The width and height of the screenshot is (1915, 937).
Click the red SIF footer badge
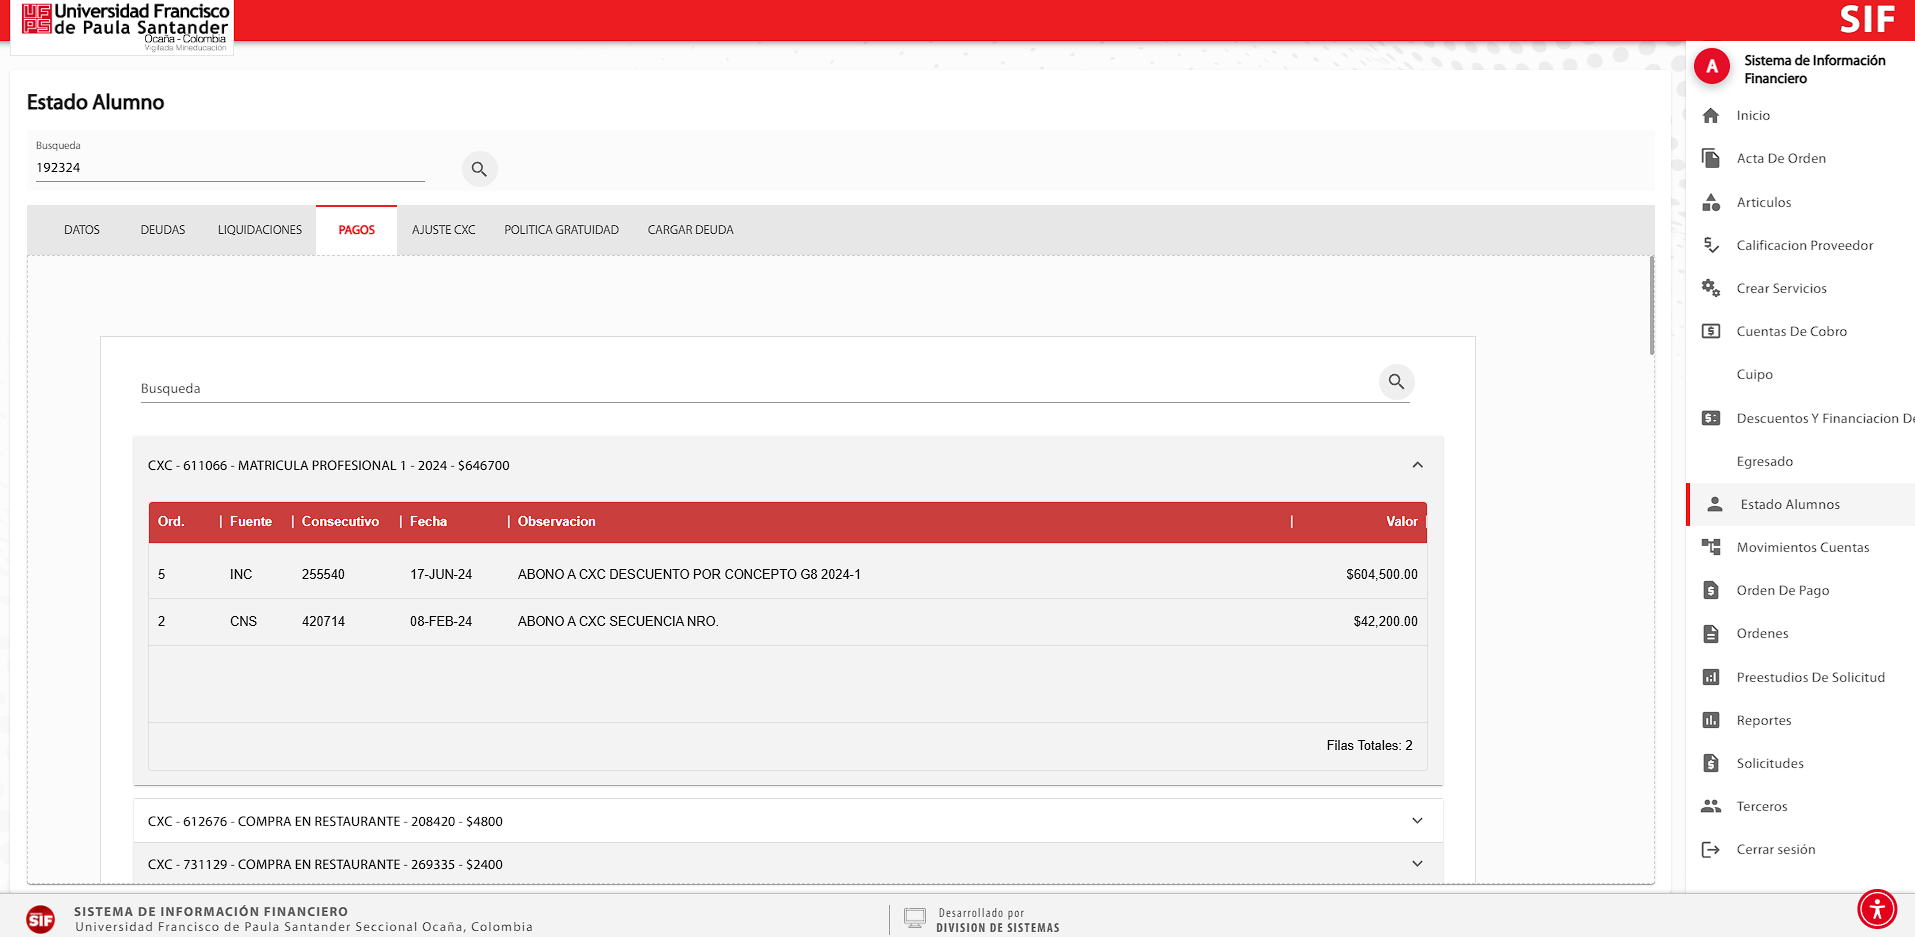[x=41, y=919]
